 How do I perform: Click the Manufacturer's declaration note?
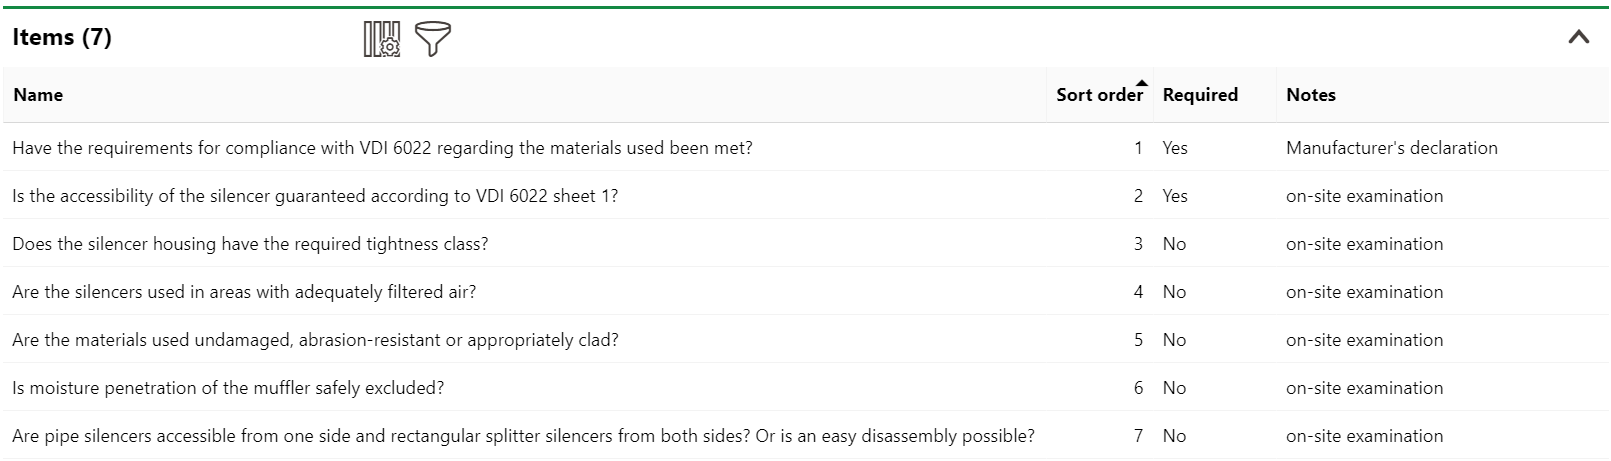click(x=1391, y=148)
